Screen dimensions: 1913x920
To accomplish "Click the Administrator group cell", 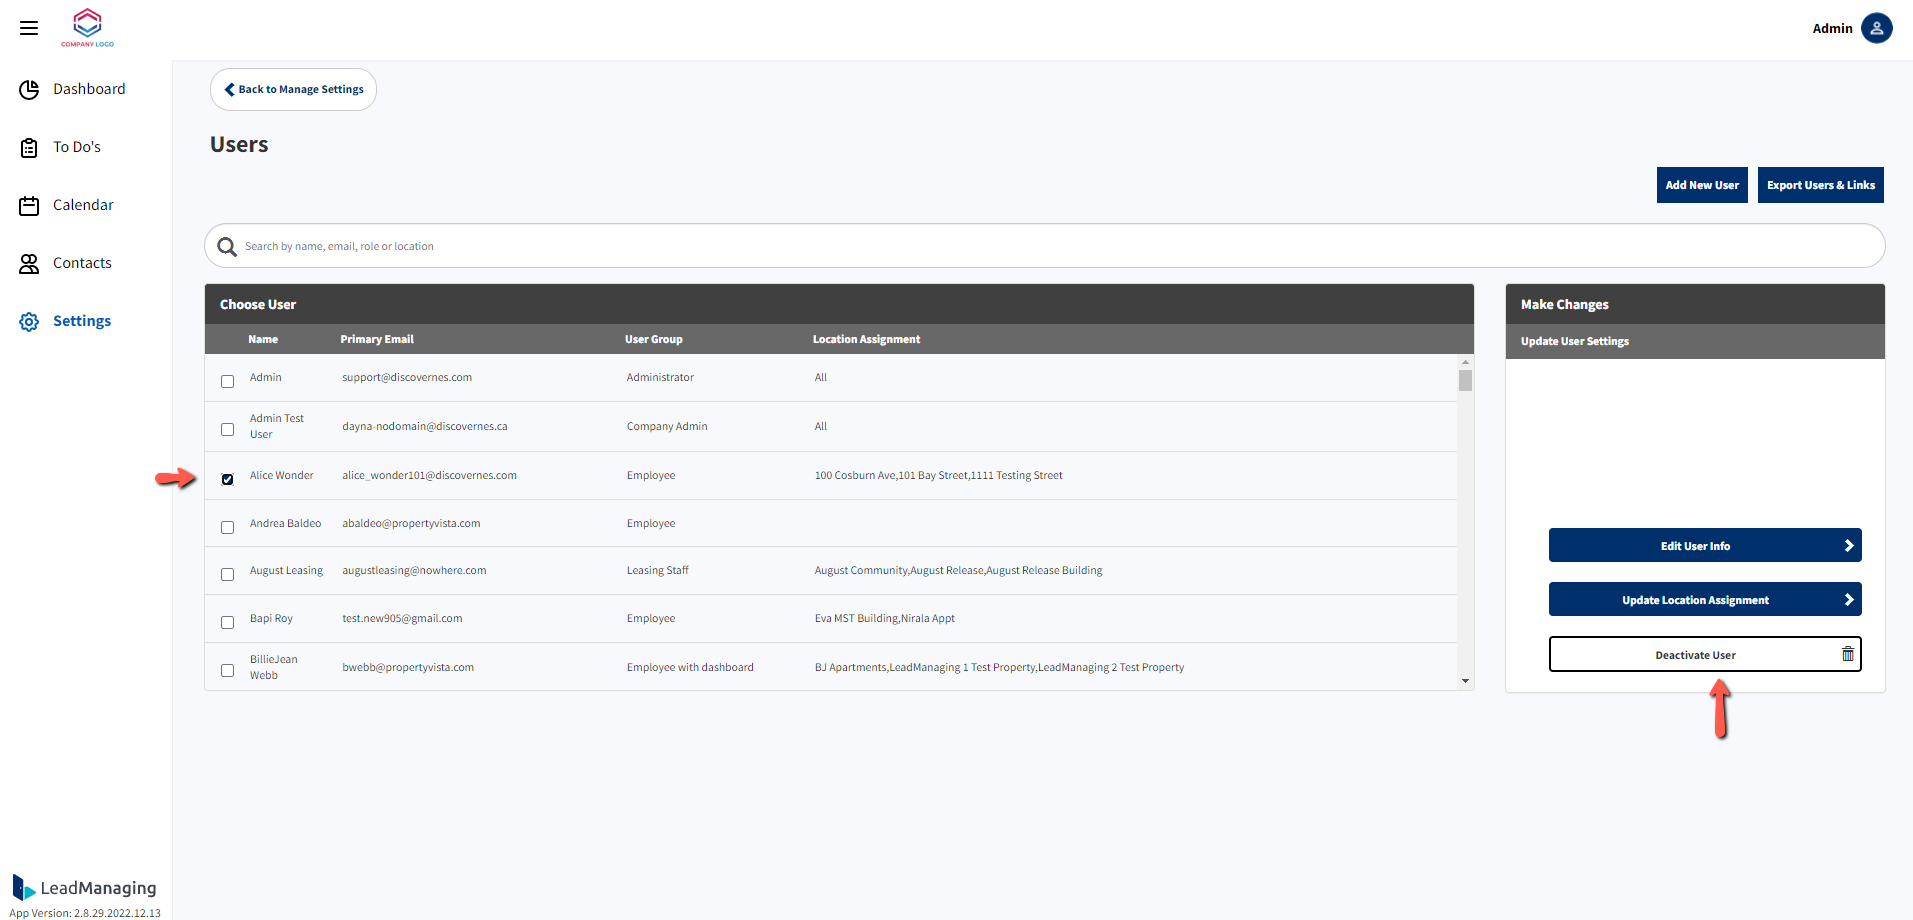I will [660, 378].
